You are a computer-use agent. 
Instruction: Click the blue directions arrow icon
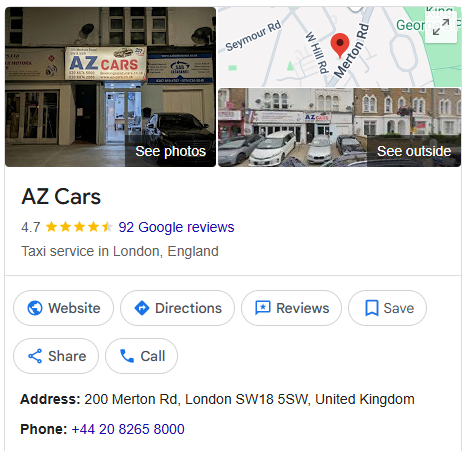point(142,308)
